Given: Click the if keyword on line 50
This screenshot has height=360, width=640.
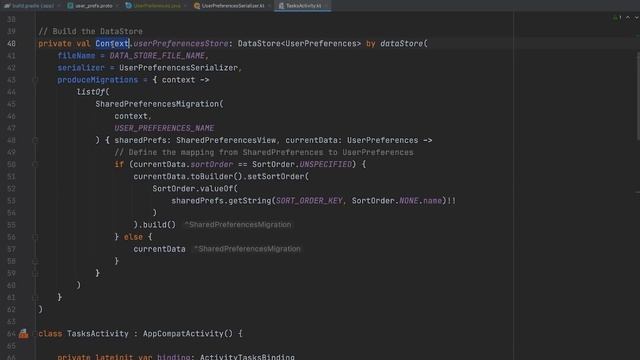Looking at the screenshot, I should pyautogui.click(x=119, y=164).
